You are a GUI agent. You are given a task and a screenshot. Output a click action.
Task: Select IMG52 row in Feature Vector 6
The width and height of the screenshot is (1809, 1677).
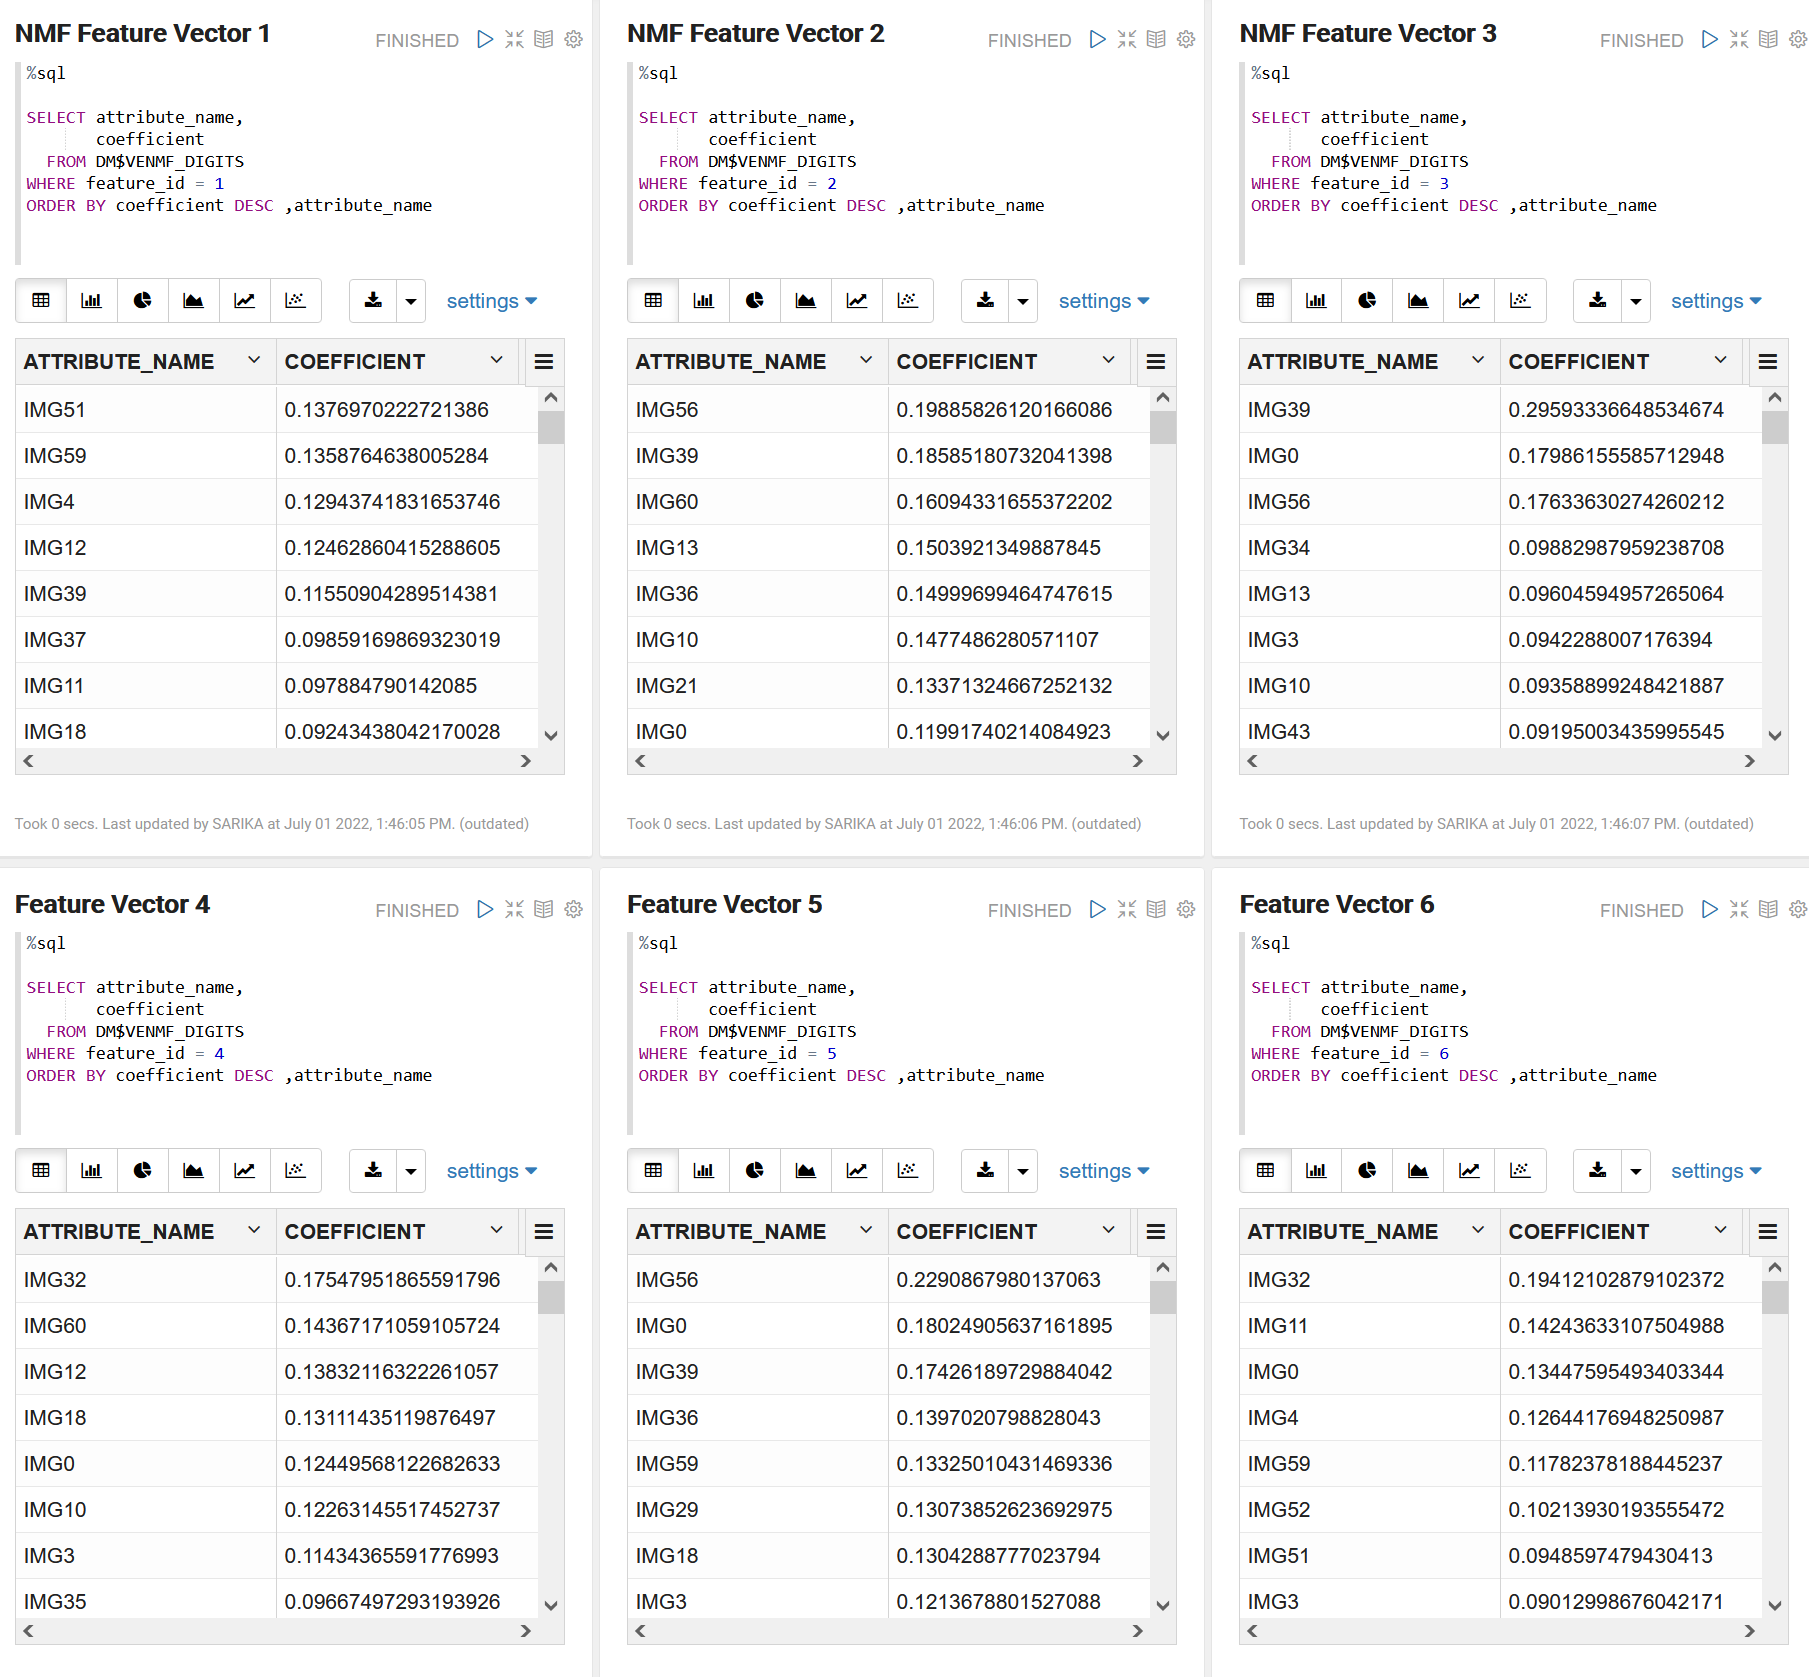click(x=1500, y=1510)
